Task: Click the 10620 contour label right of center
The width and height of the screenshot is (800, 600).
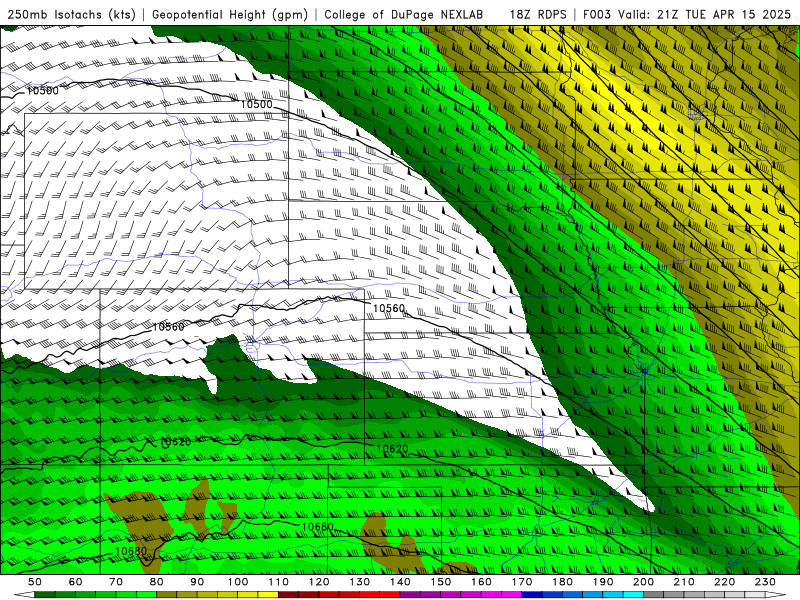Action: coord(392,449)
